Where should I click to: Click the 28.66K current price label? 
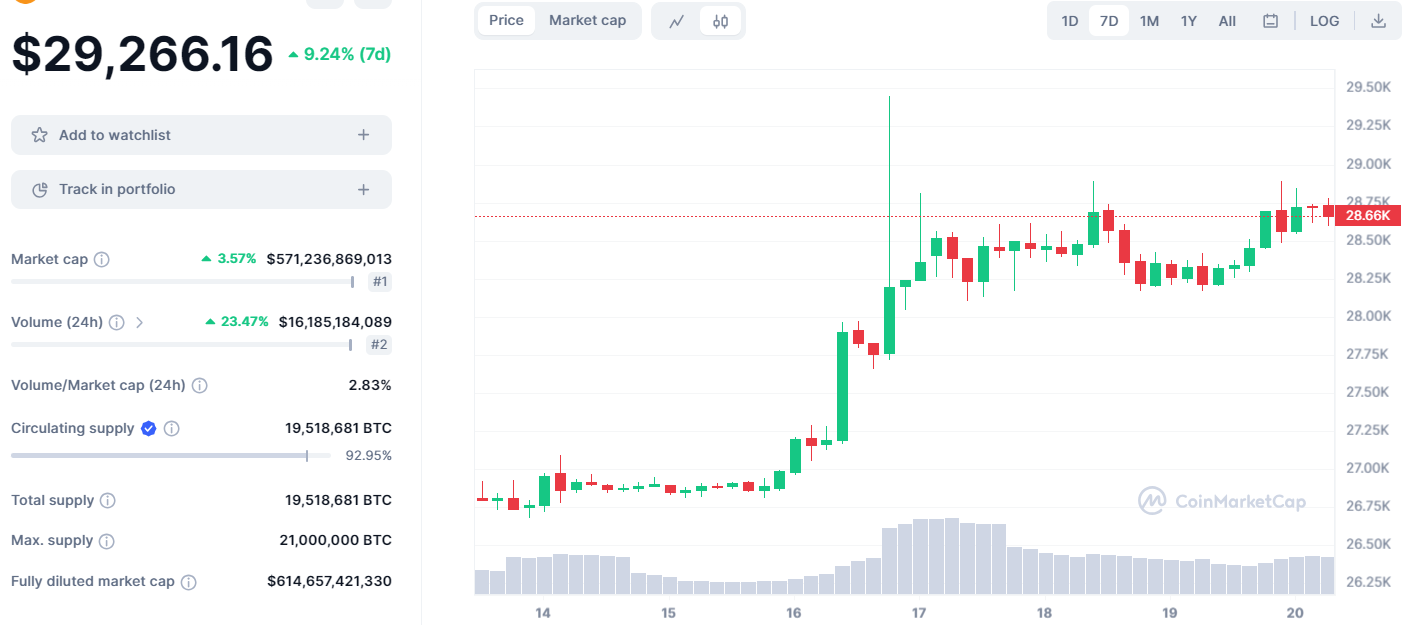(1368, 215)
